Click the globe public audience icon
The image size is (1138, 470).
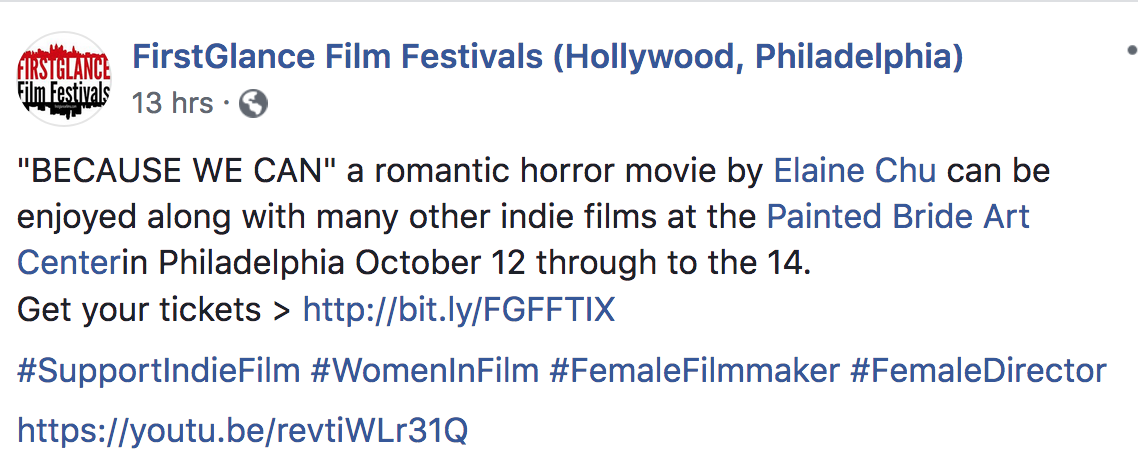tap(254, 102)
